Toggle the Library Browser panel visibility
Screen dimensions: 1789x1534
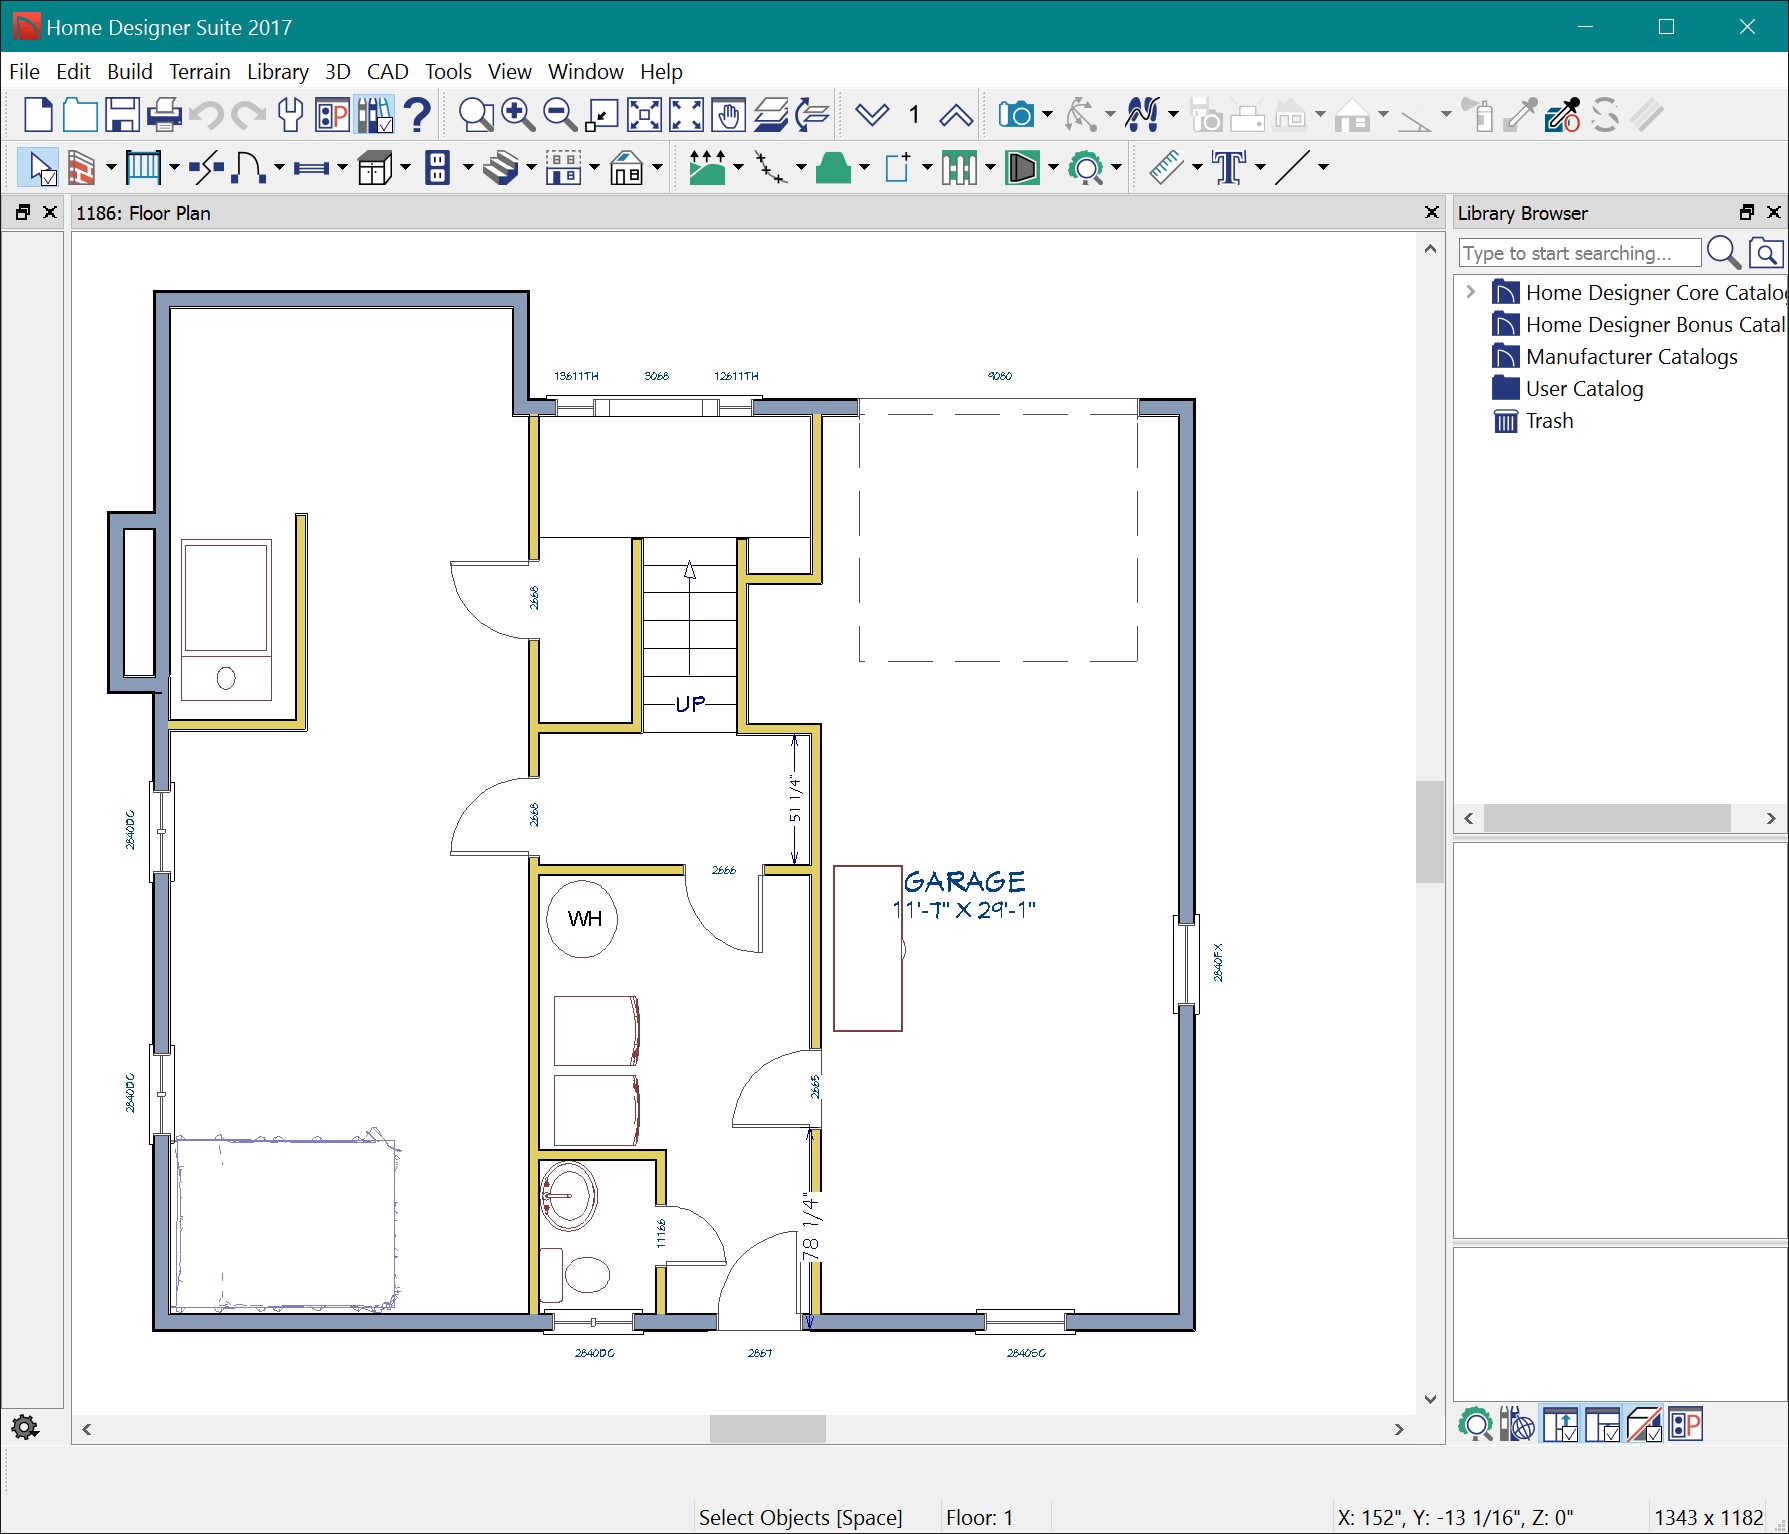1775,212
